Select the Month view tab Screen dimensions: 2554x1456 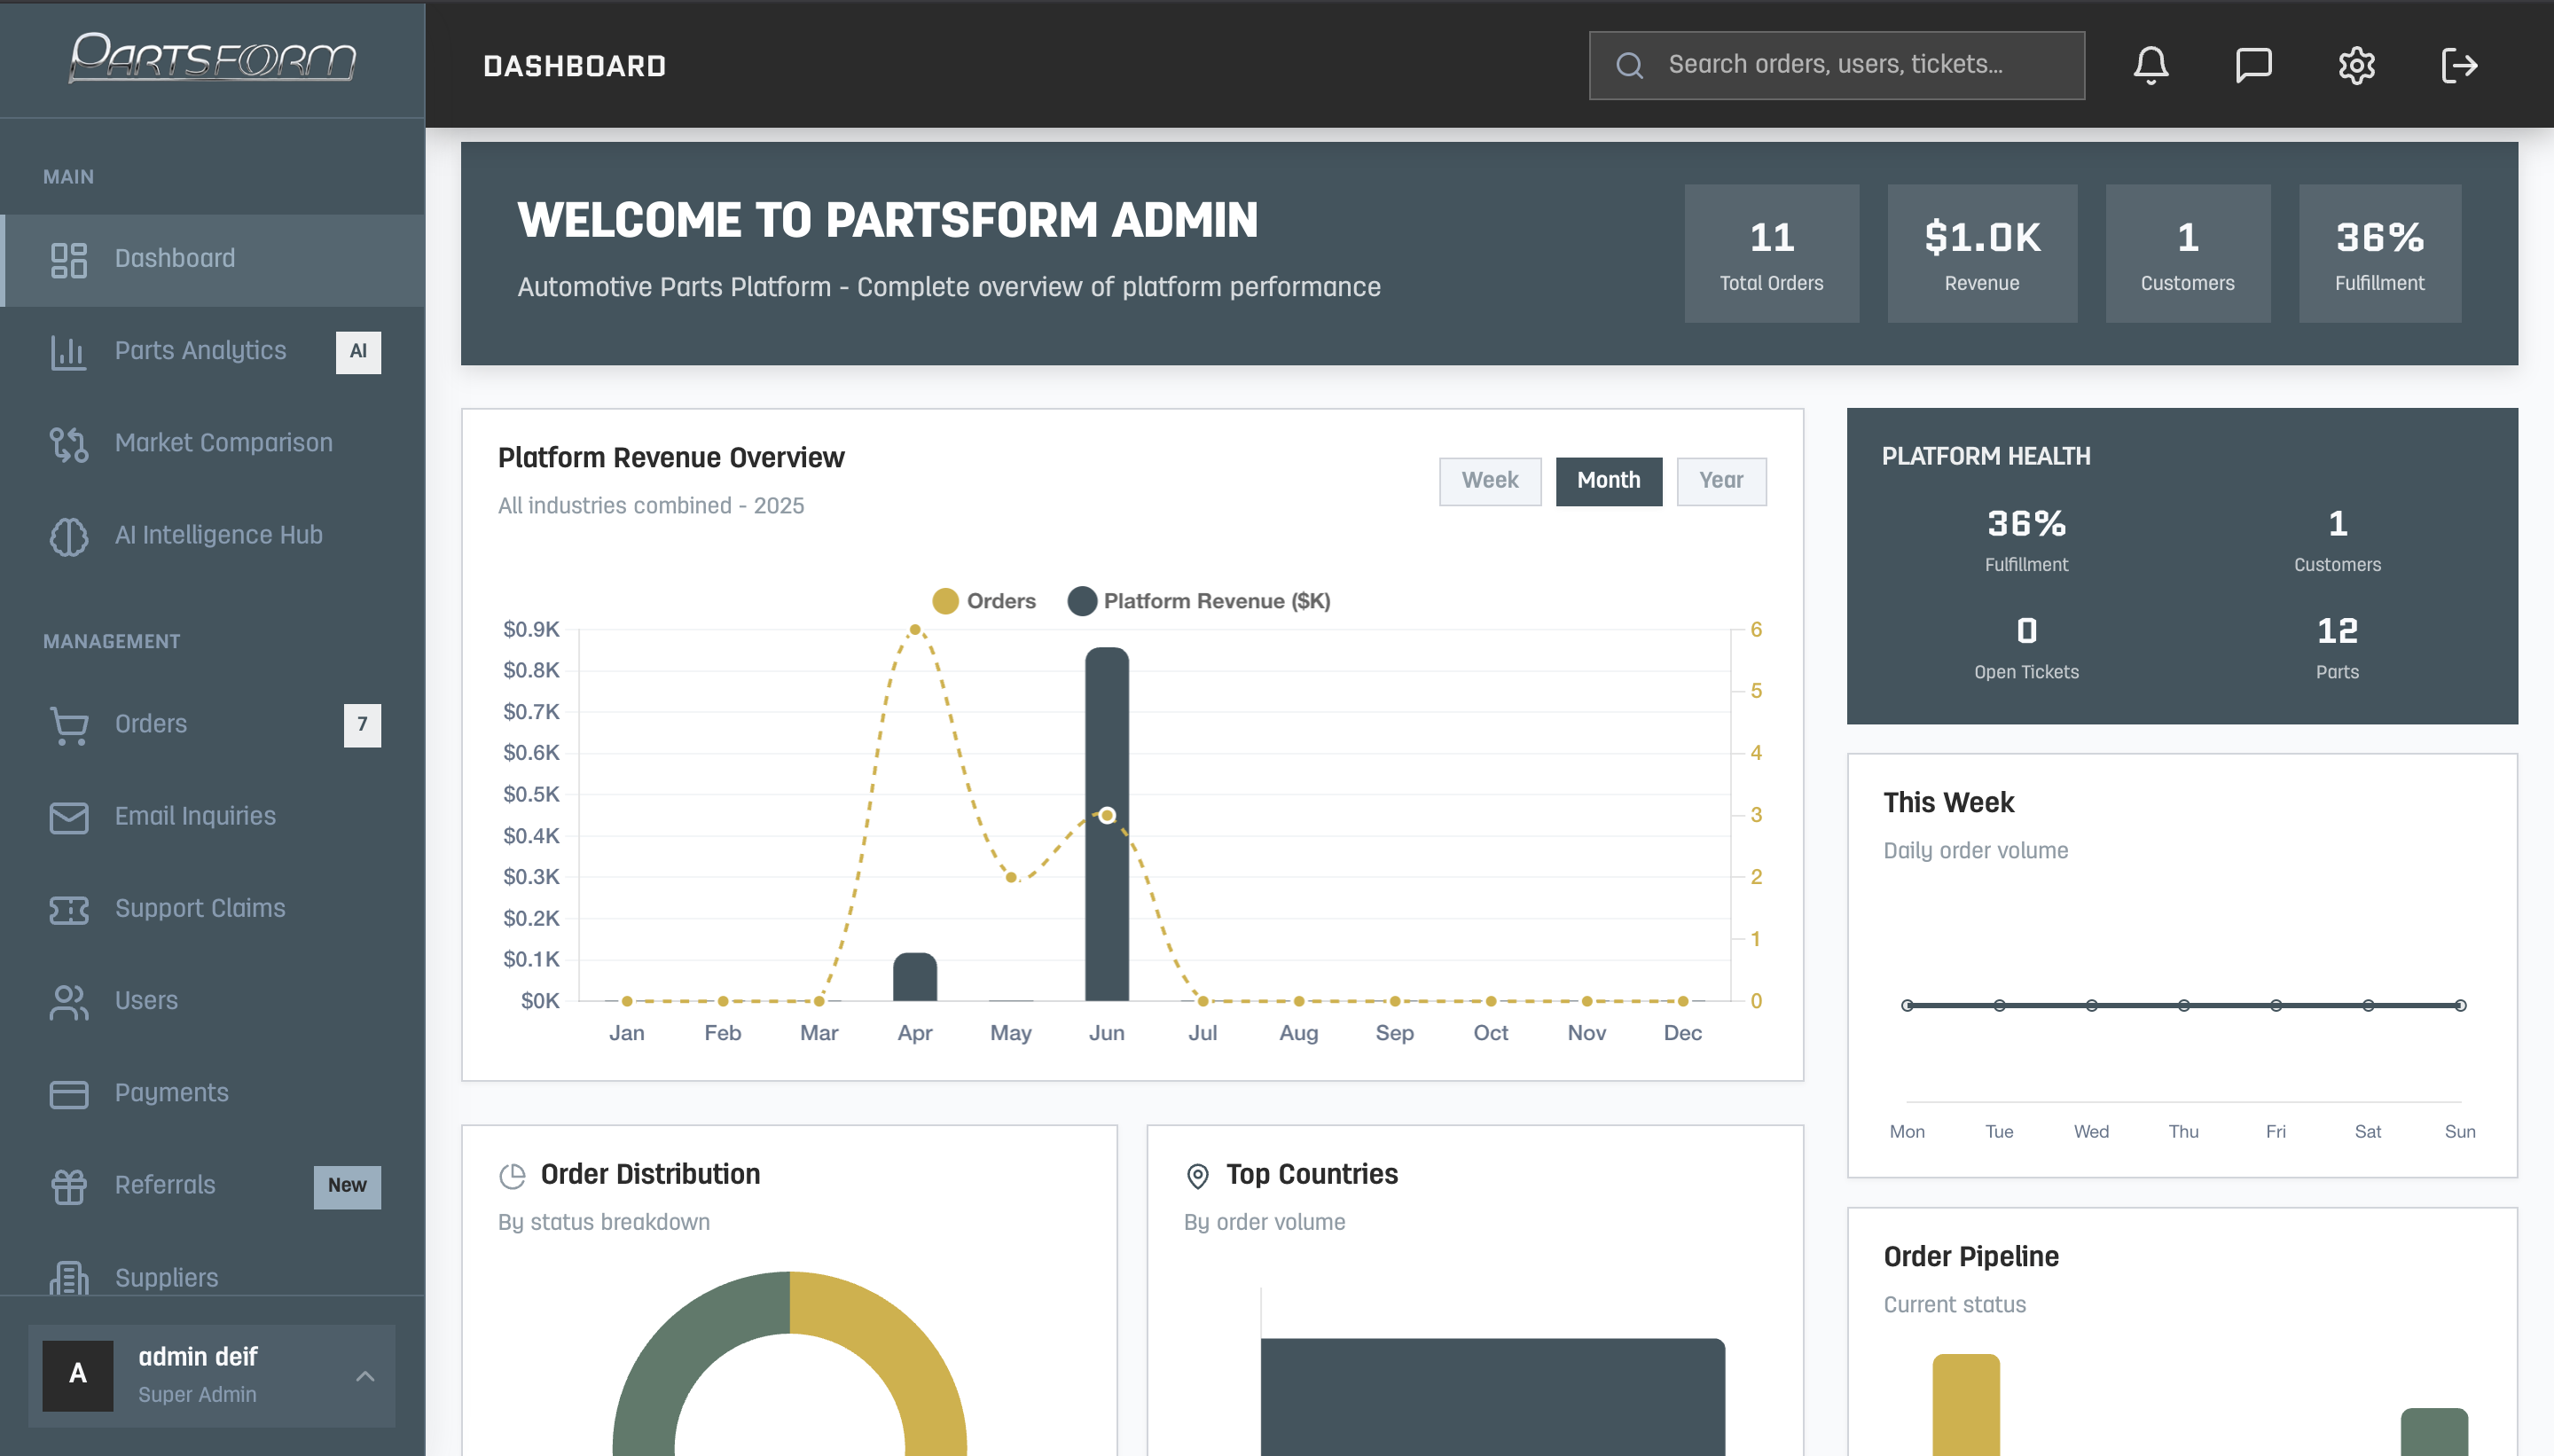pyautogui.click(x=1608, y=481)
